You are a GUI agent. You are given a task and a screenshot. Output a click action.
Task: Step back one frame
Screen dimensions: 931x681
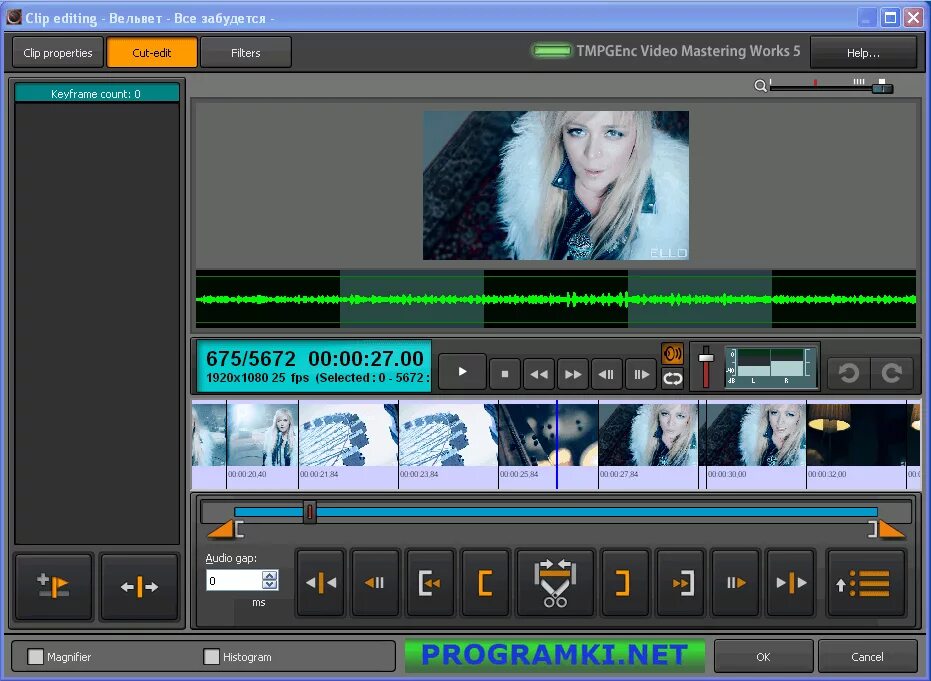(x=606, y=374)
